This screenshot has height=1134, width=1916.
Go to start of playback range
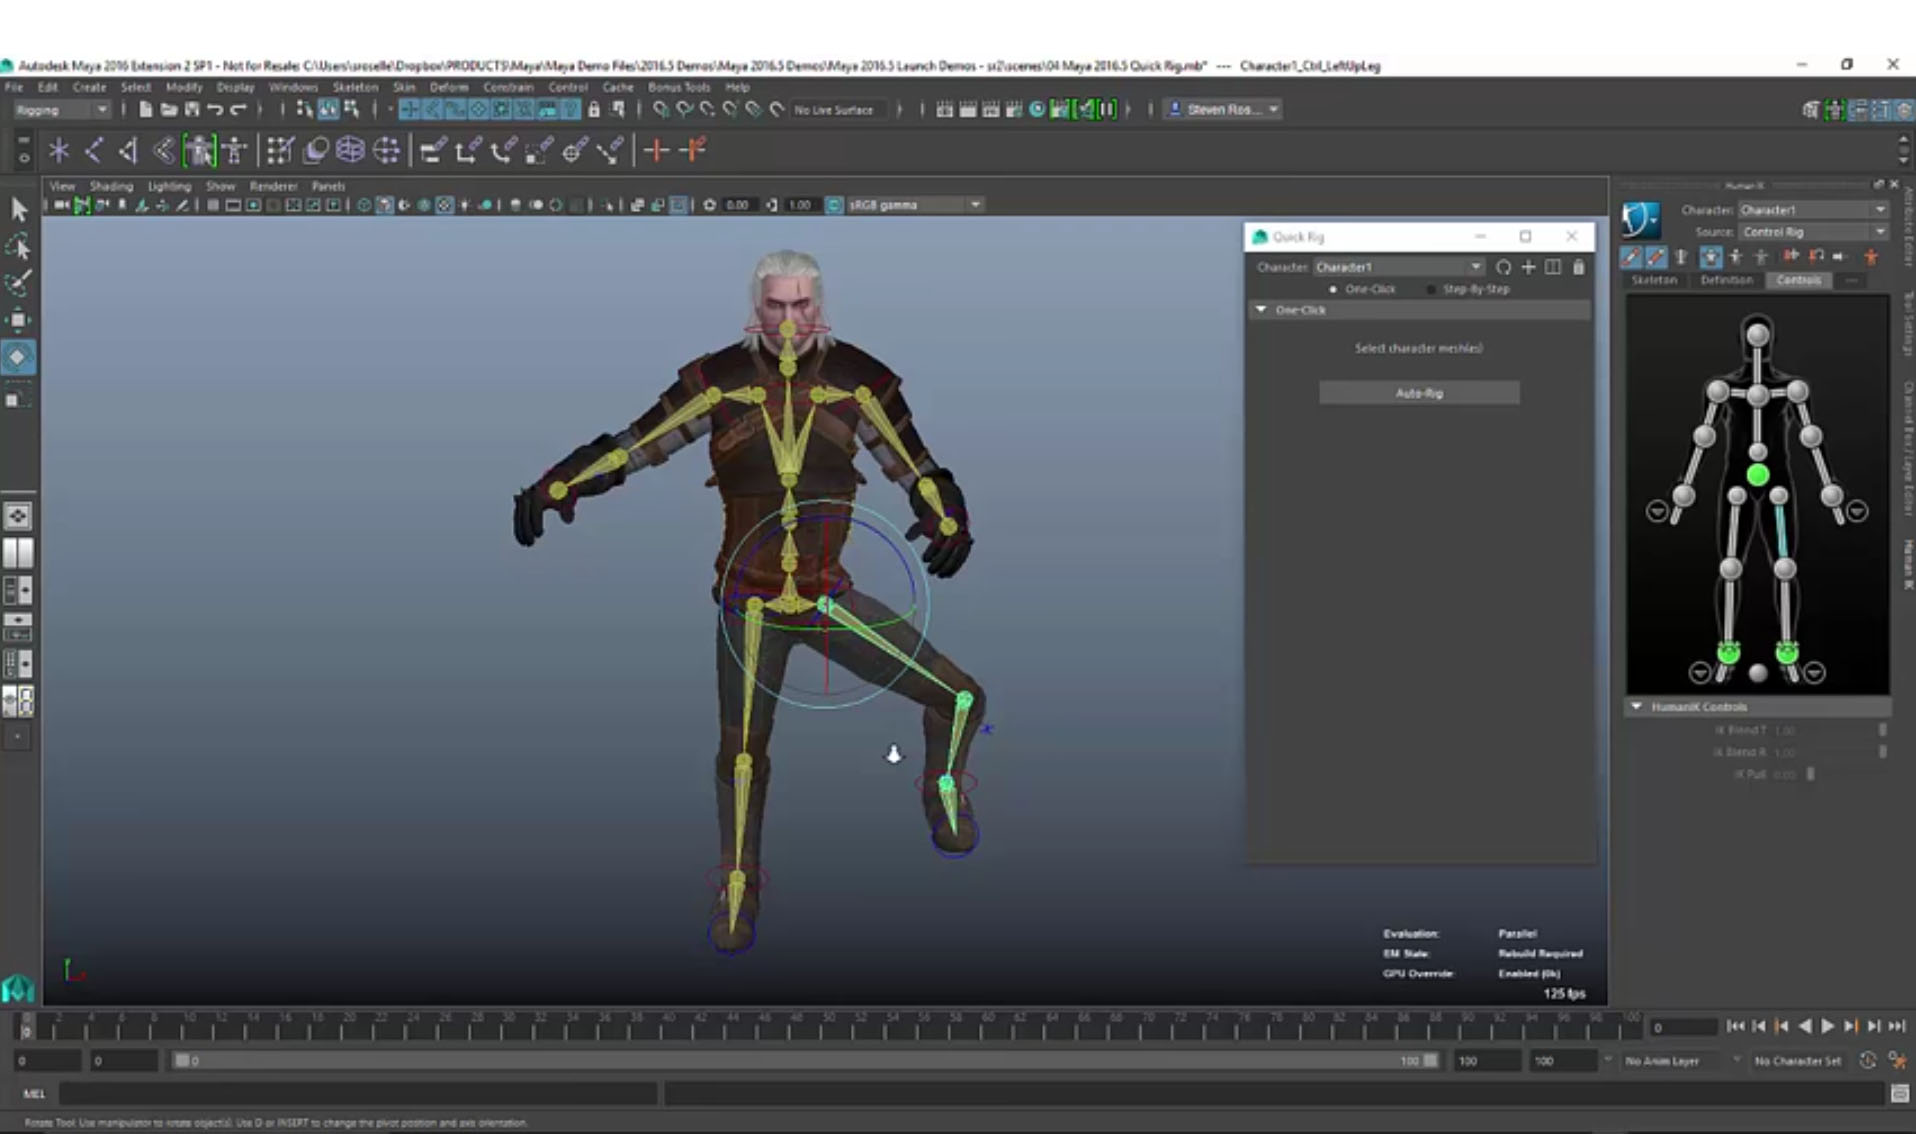pos(1735,1026)
